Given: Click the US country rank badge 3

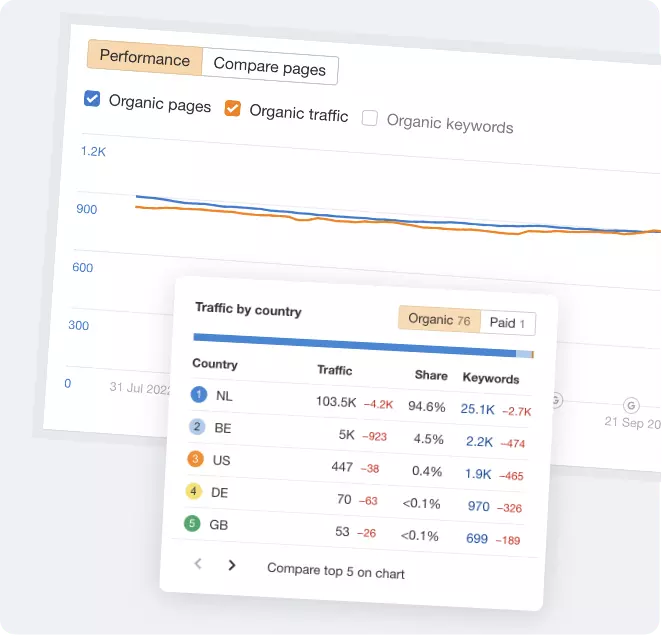Looking at the screenshot, I should pyautogui.click(x=195, y=459).
